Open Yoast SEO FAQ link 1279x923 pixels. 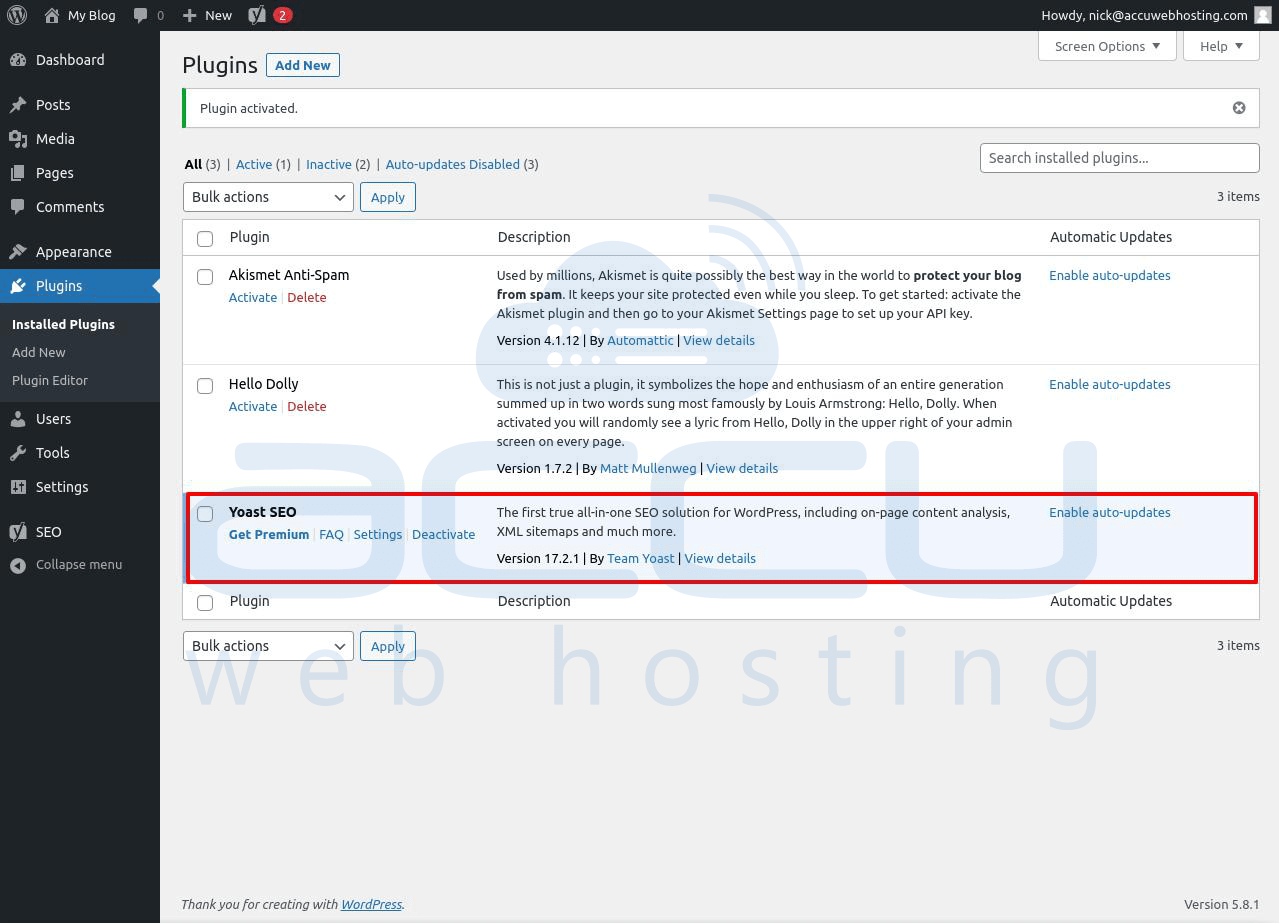[x=331, y=534]
